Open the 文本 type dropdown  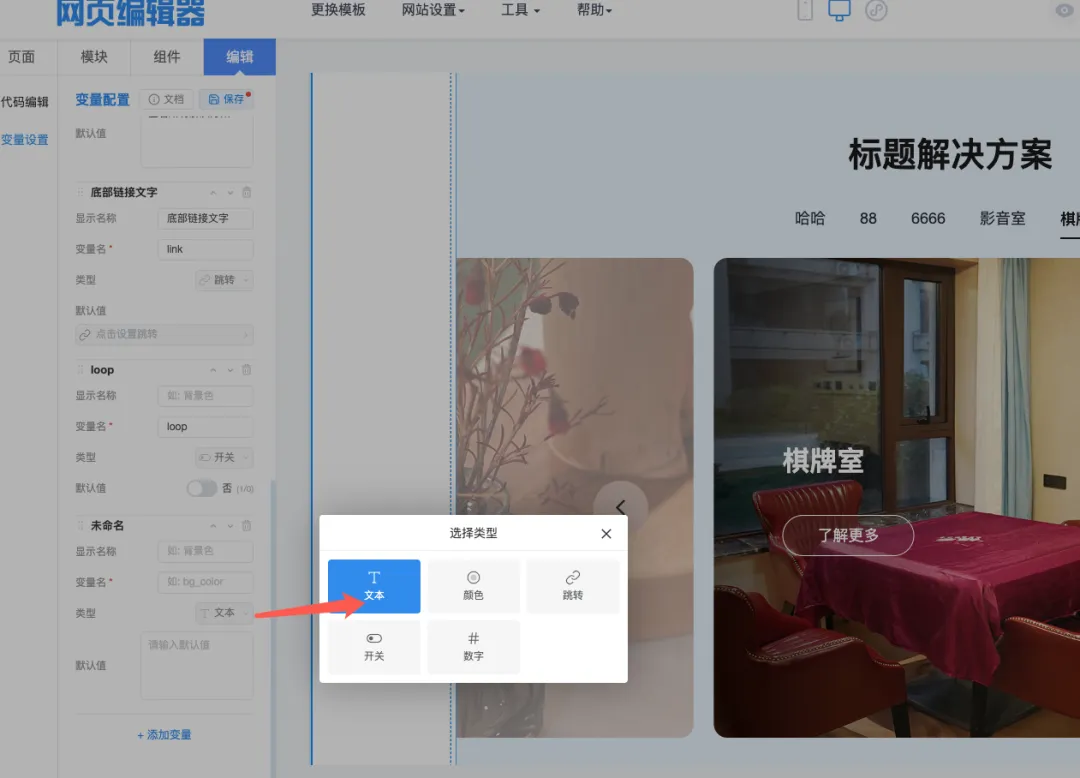(224, 613)
